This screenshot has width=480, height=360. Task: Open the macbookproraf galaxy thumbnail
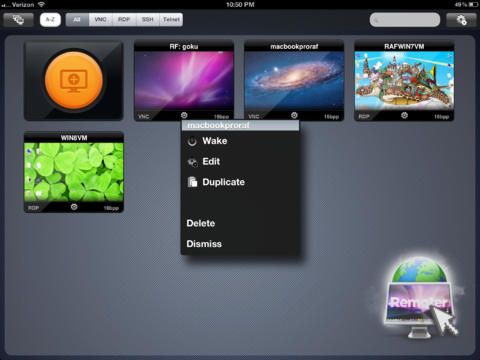coord(294,80)
